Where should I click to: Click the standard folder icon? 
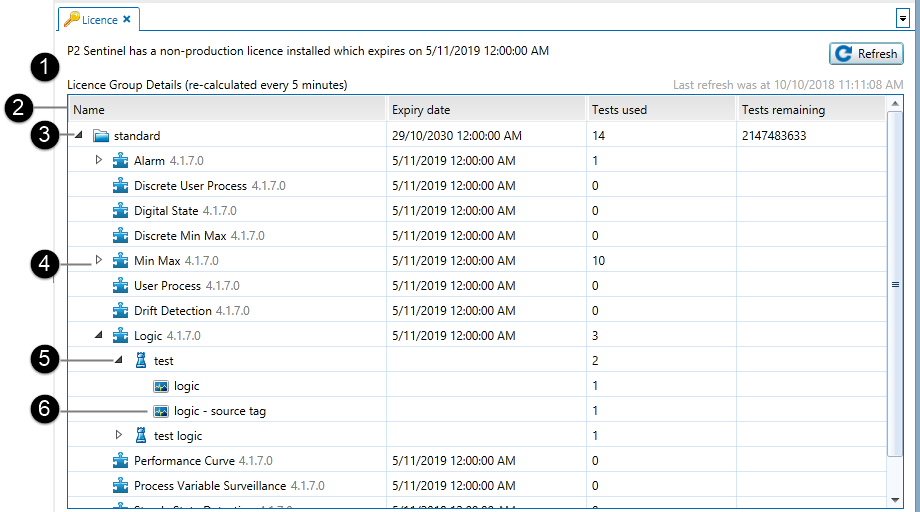(x=100, y=136)
